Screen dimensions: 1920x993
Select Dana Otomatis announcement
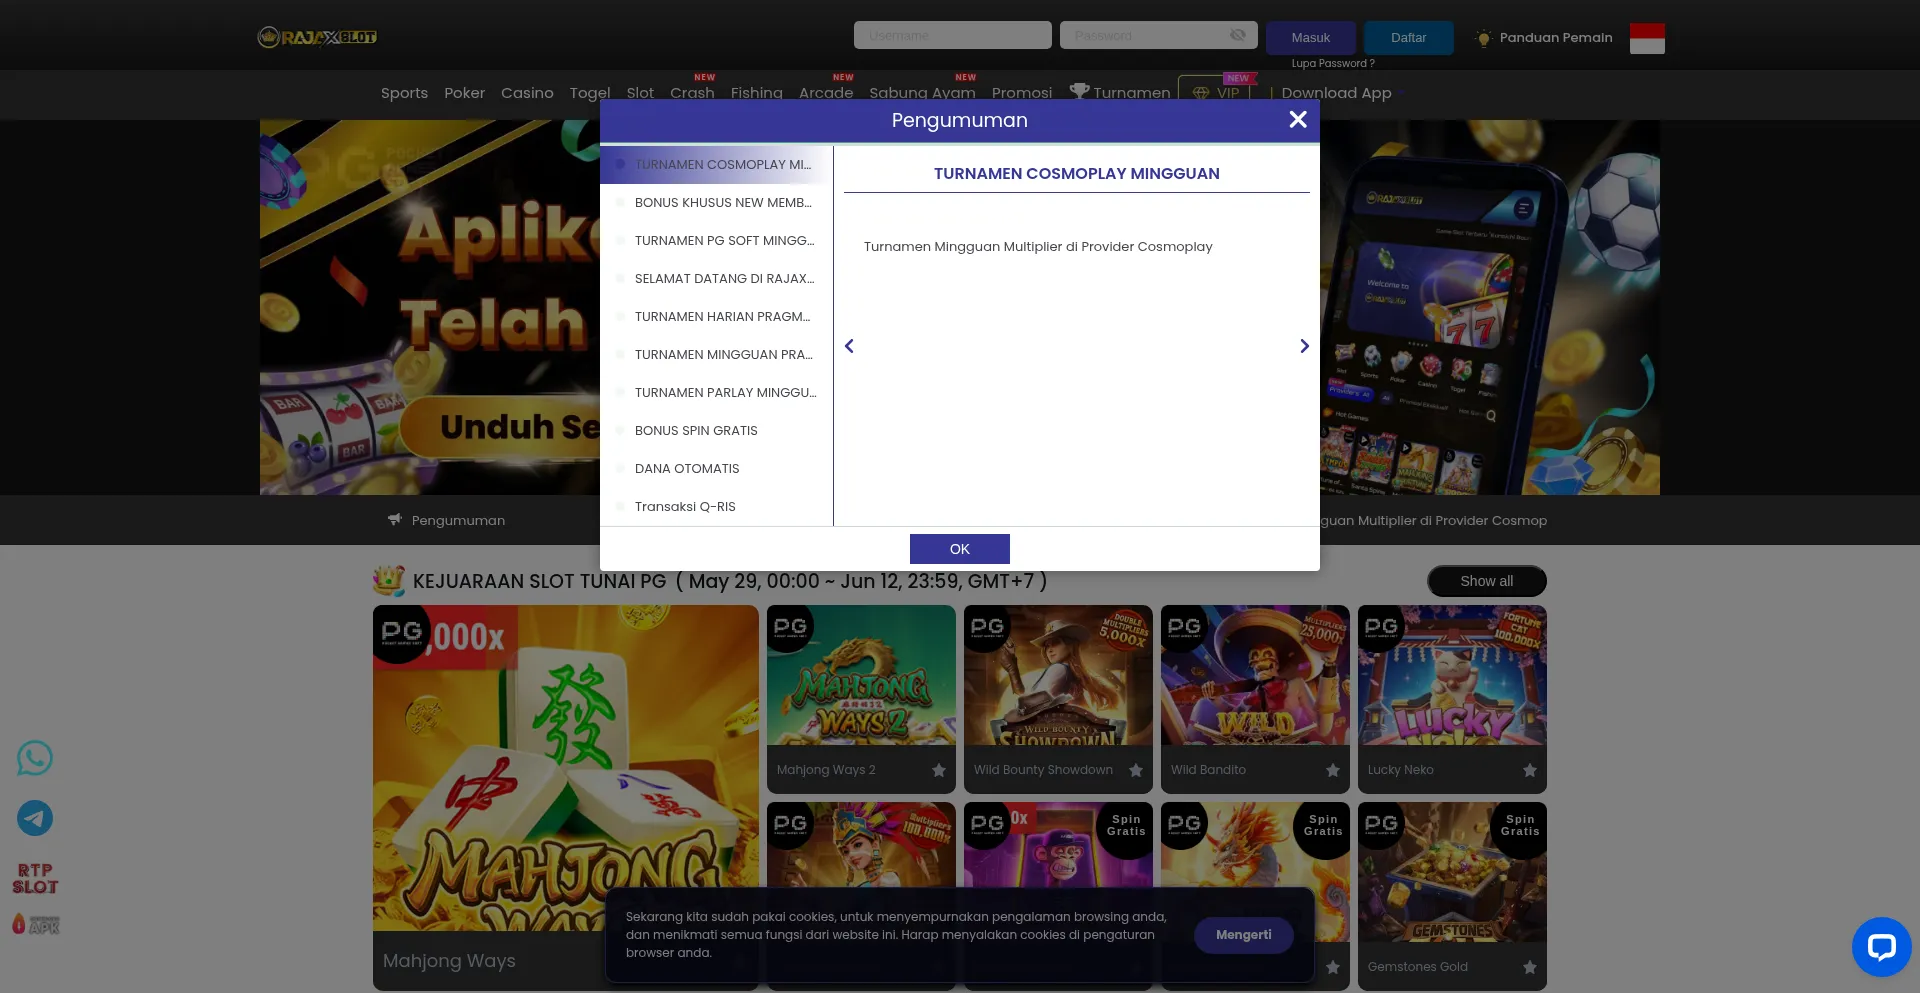(716, 469)
